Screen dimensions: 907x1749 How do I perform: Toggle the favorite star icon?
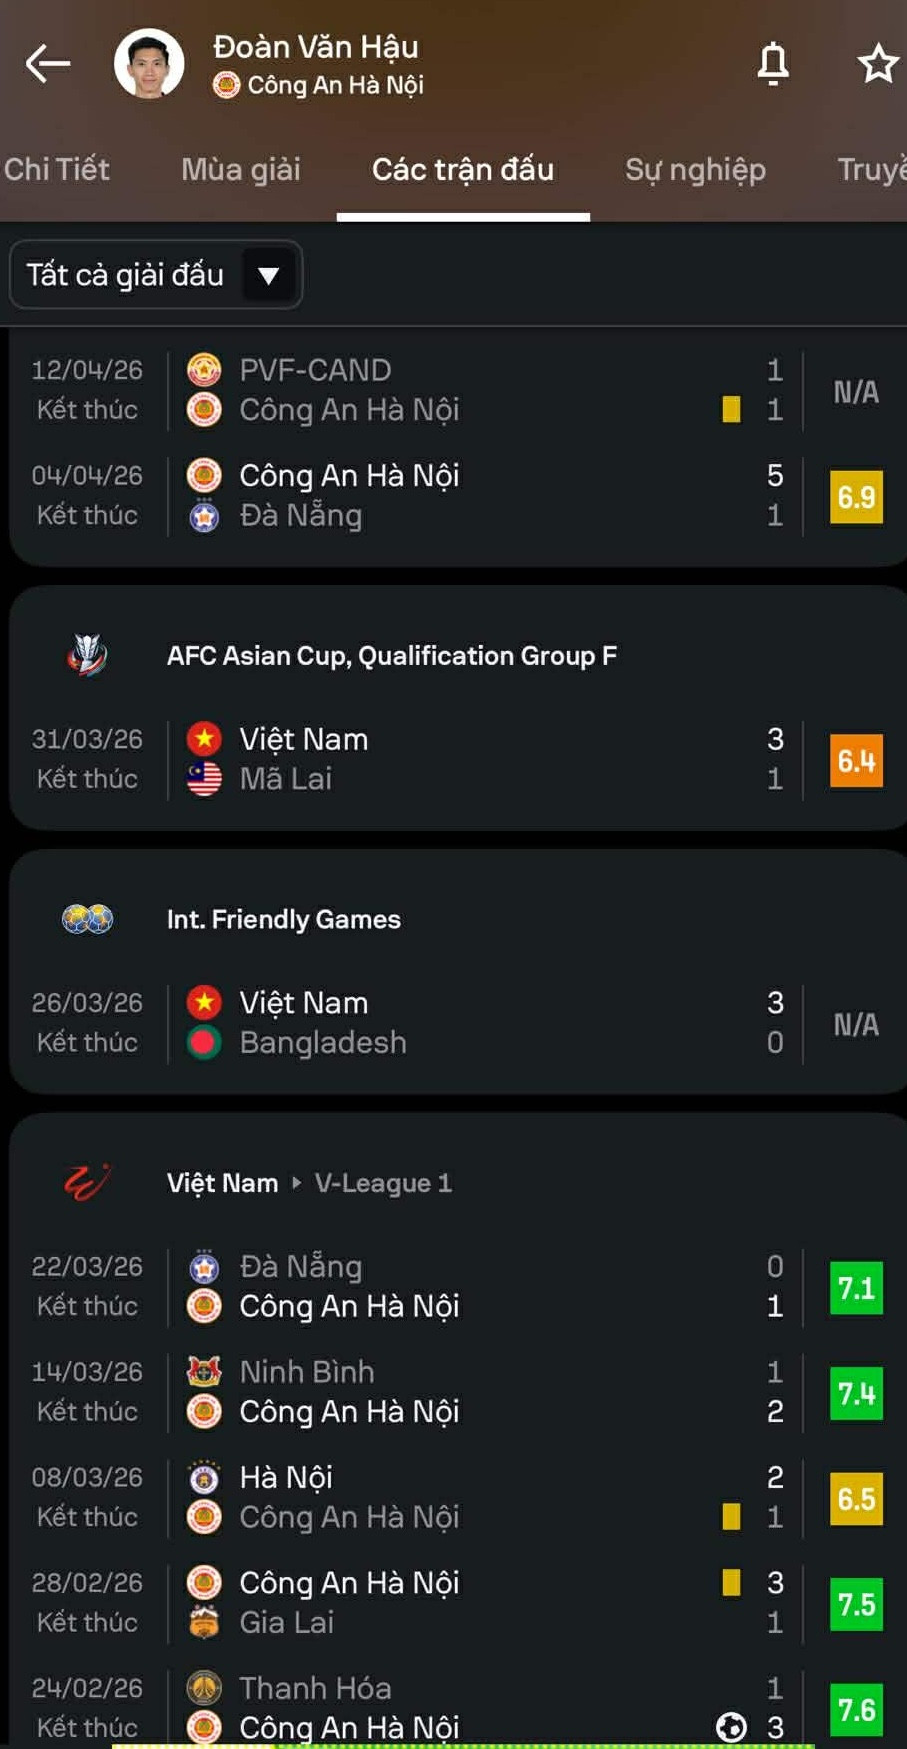click(878, 64)
